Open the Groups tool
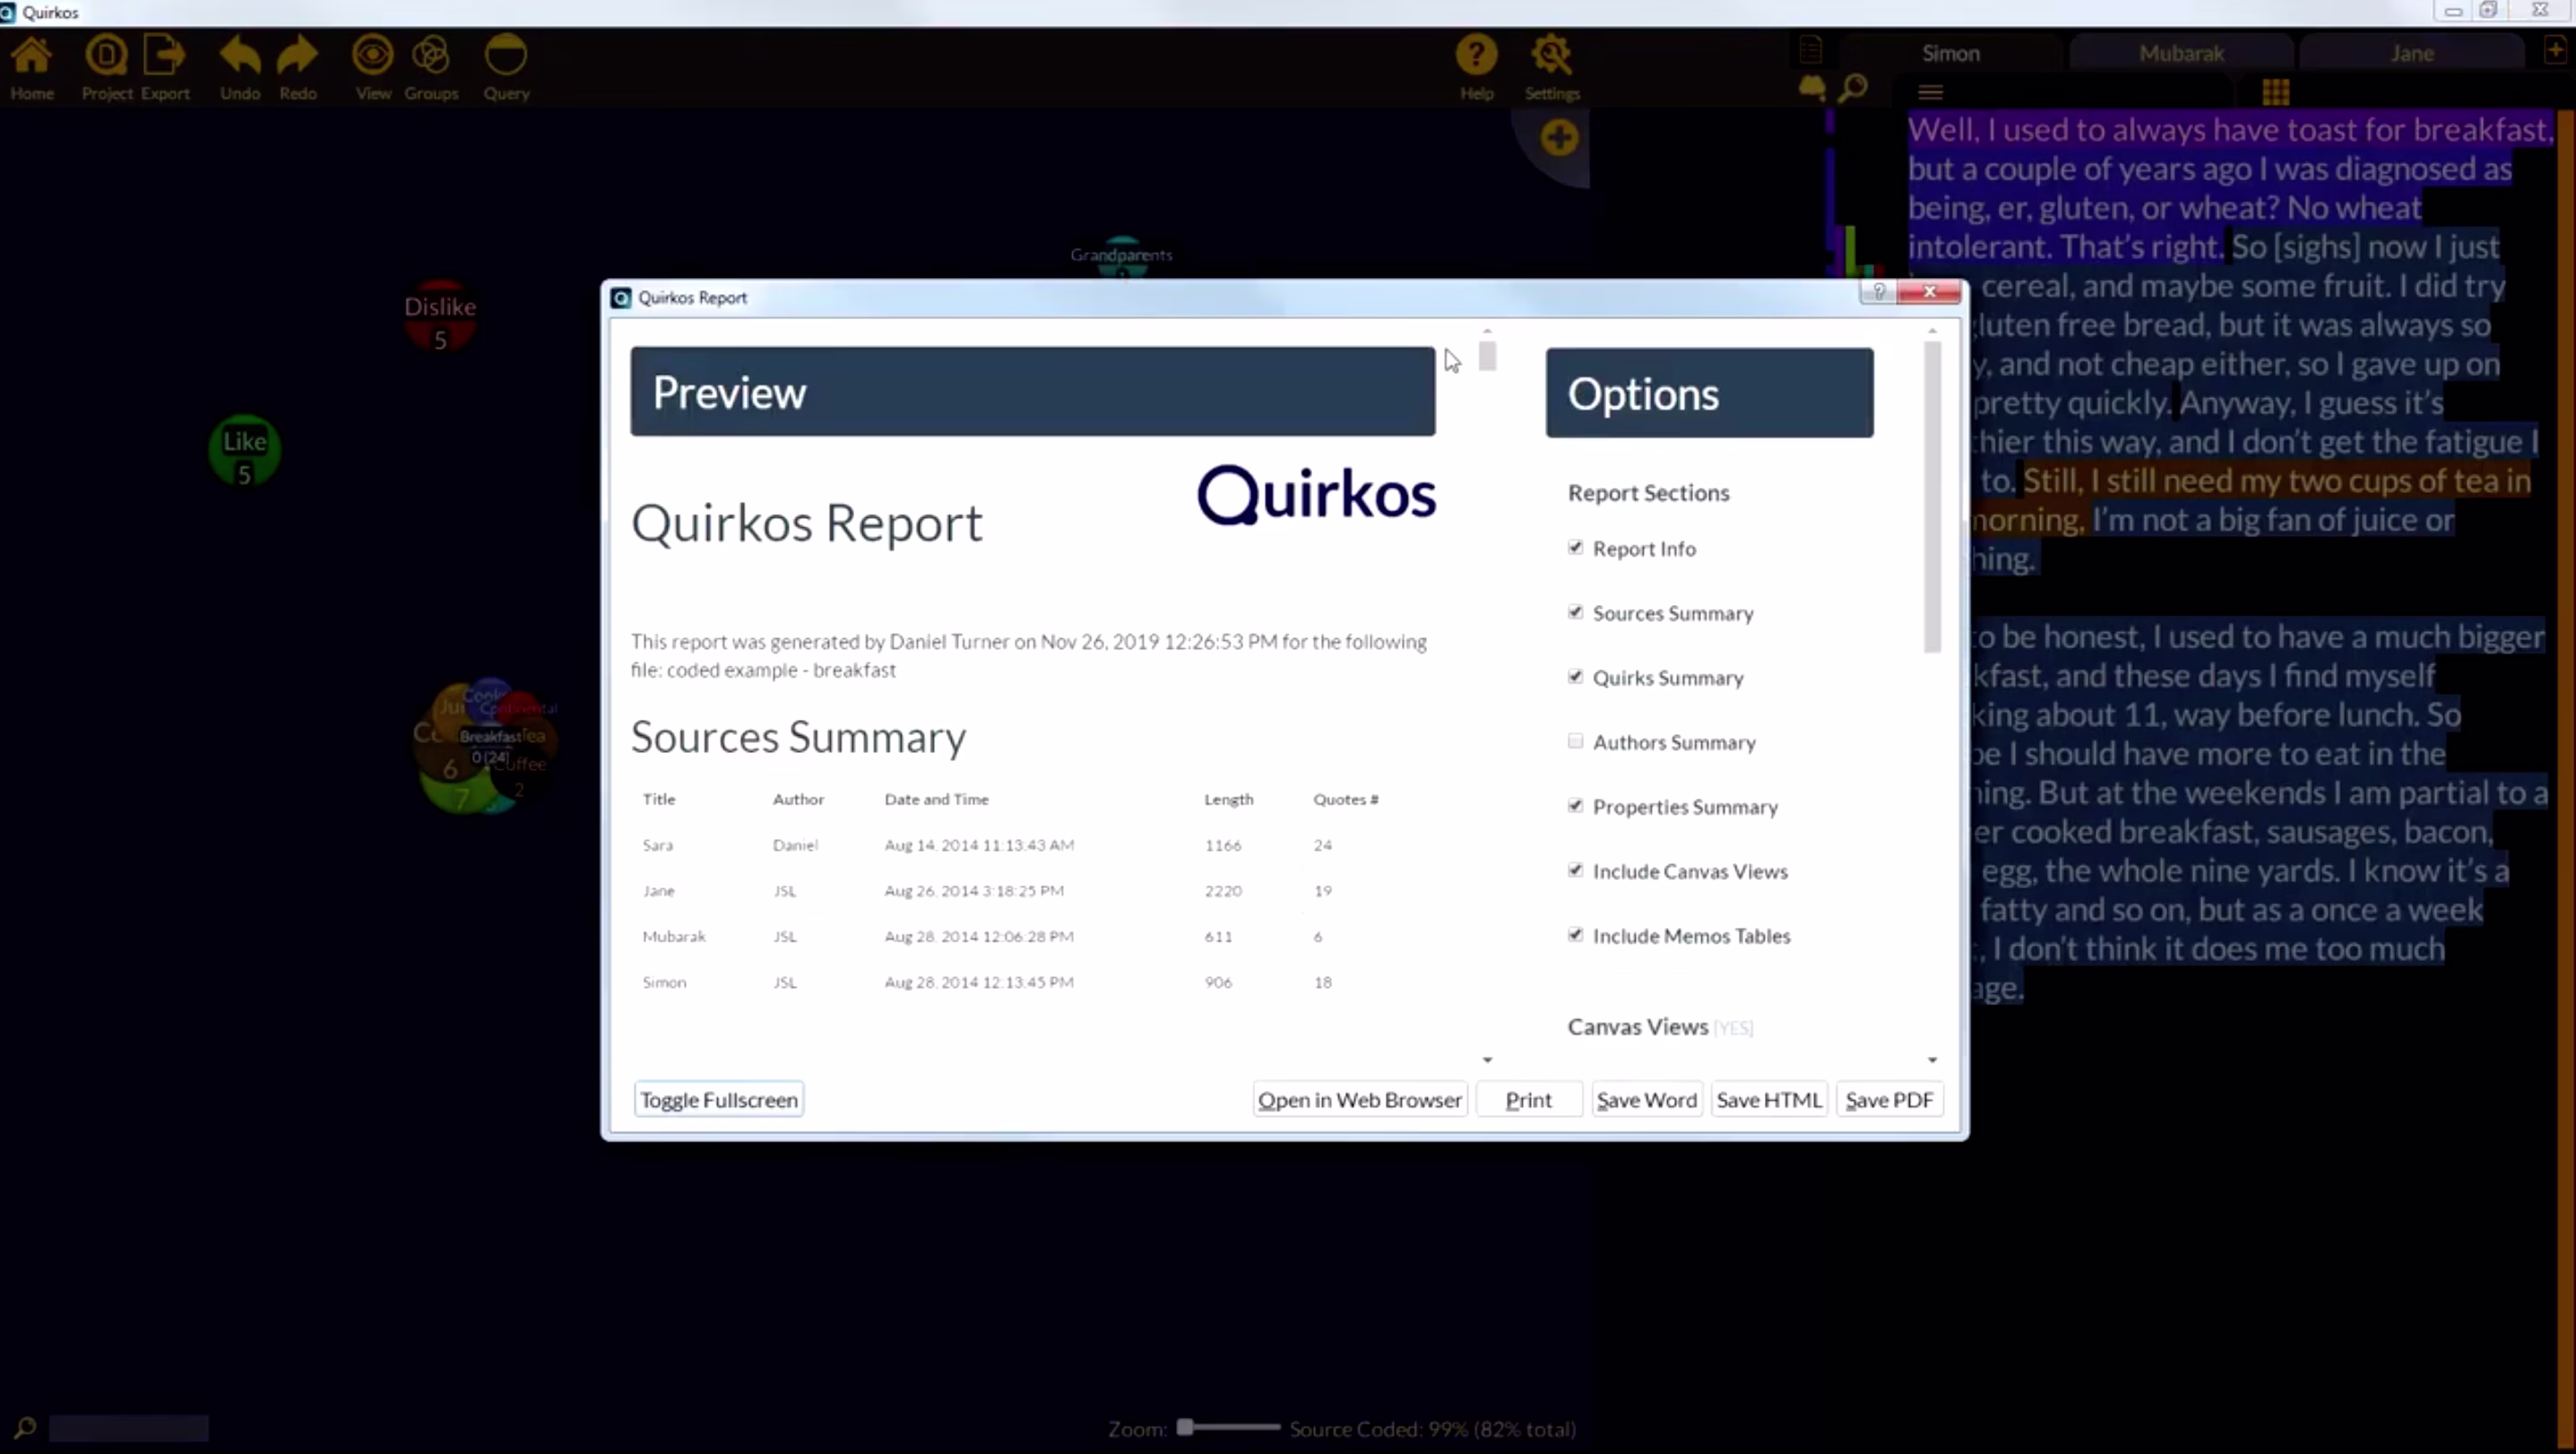The image size is (2576, 1454). pos(431,67)
